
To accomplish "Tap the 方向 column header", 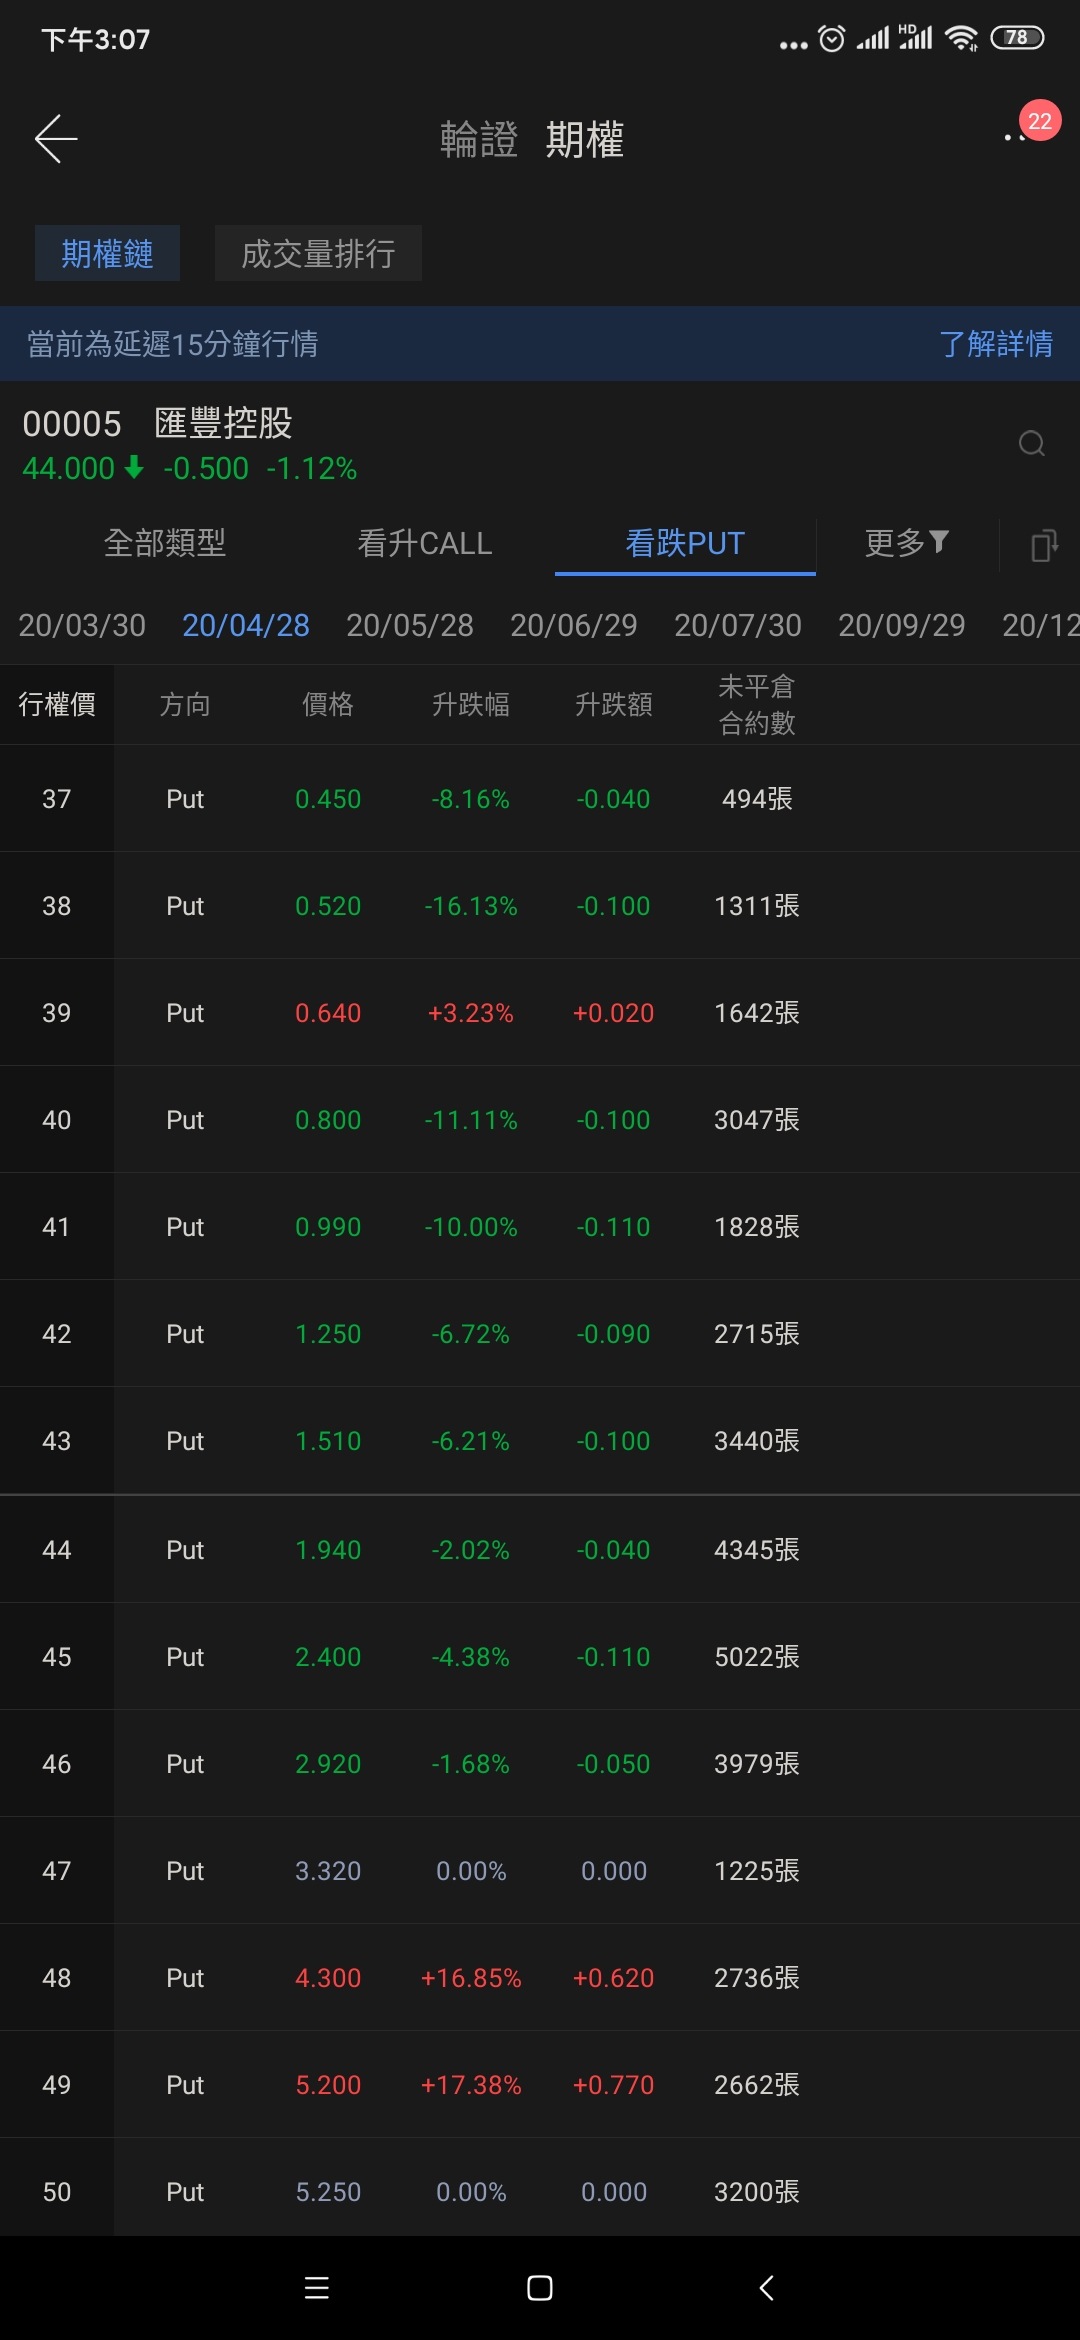I will [x=185, y=704].
